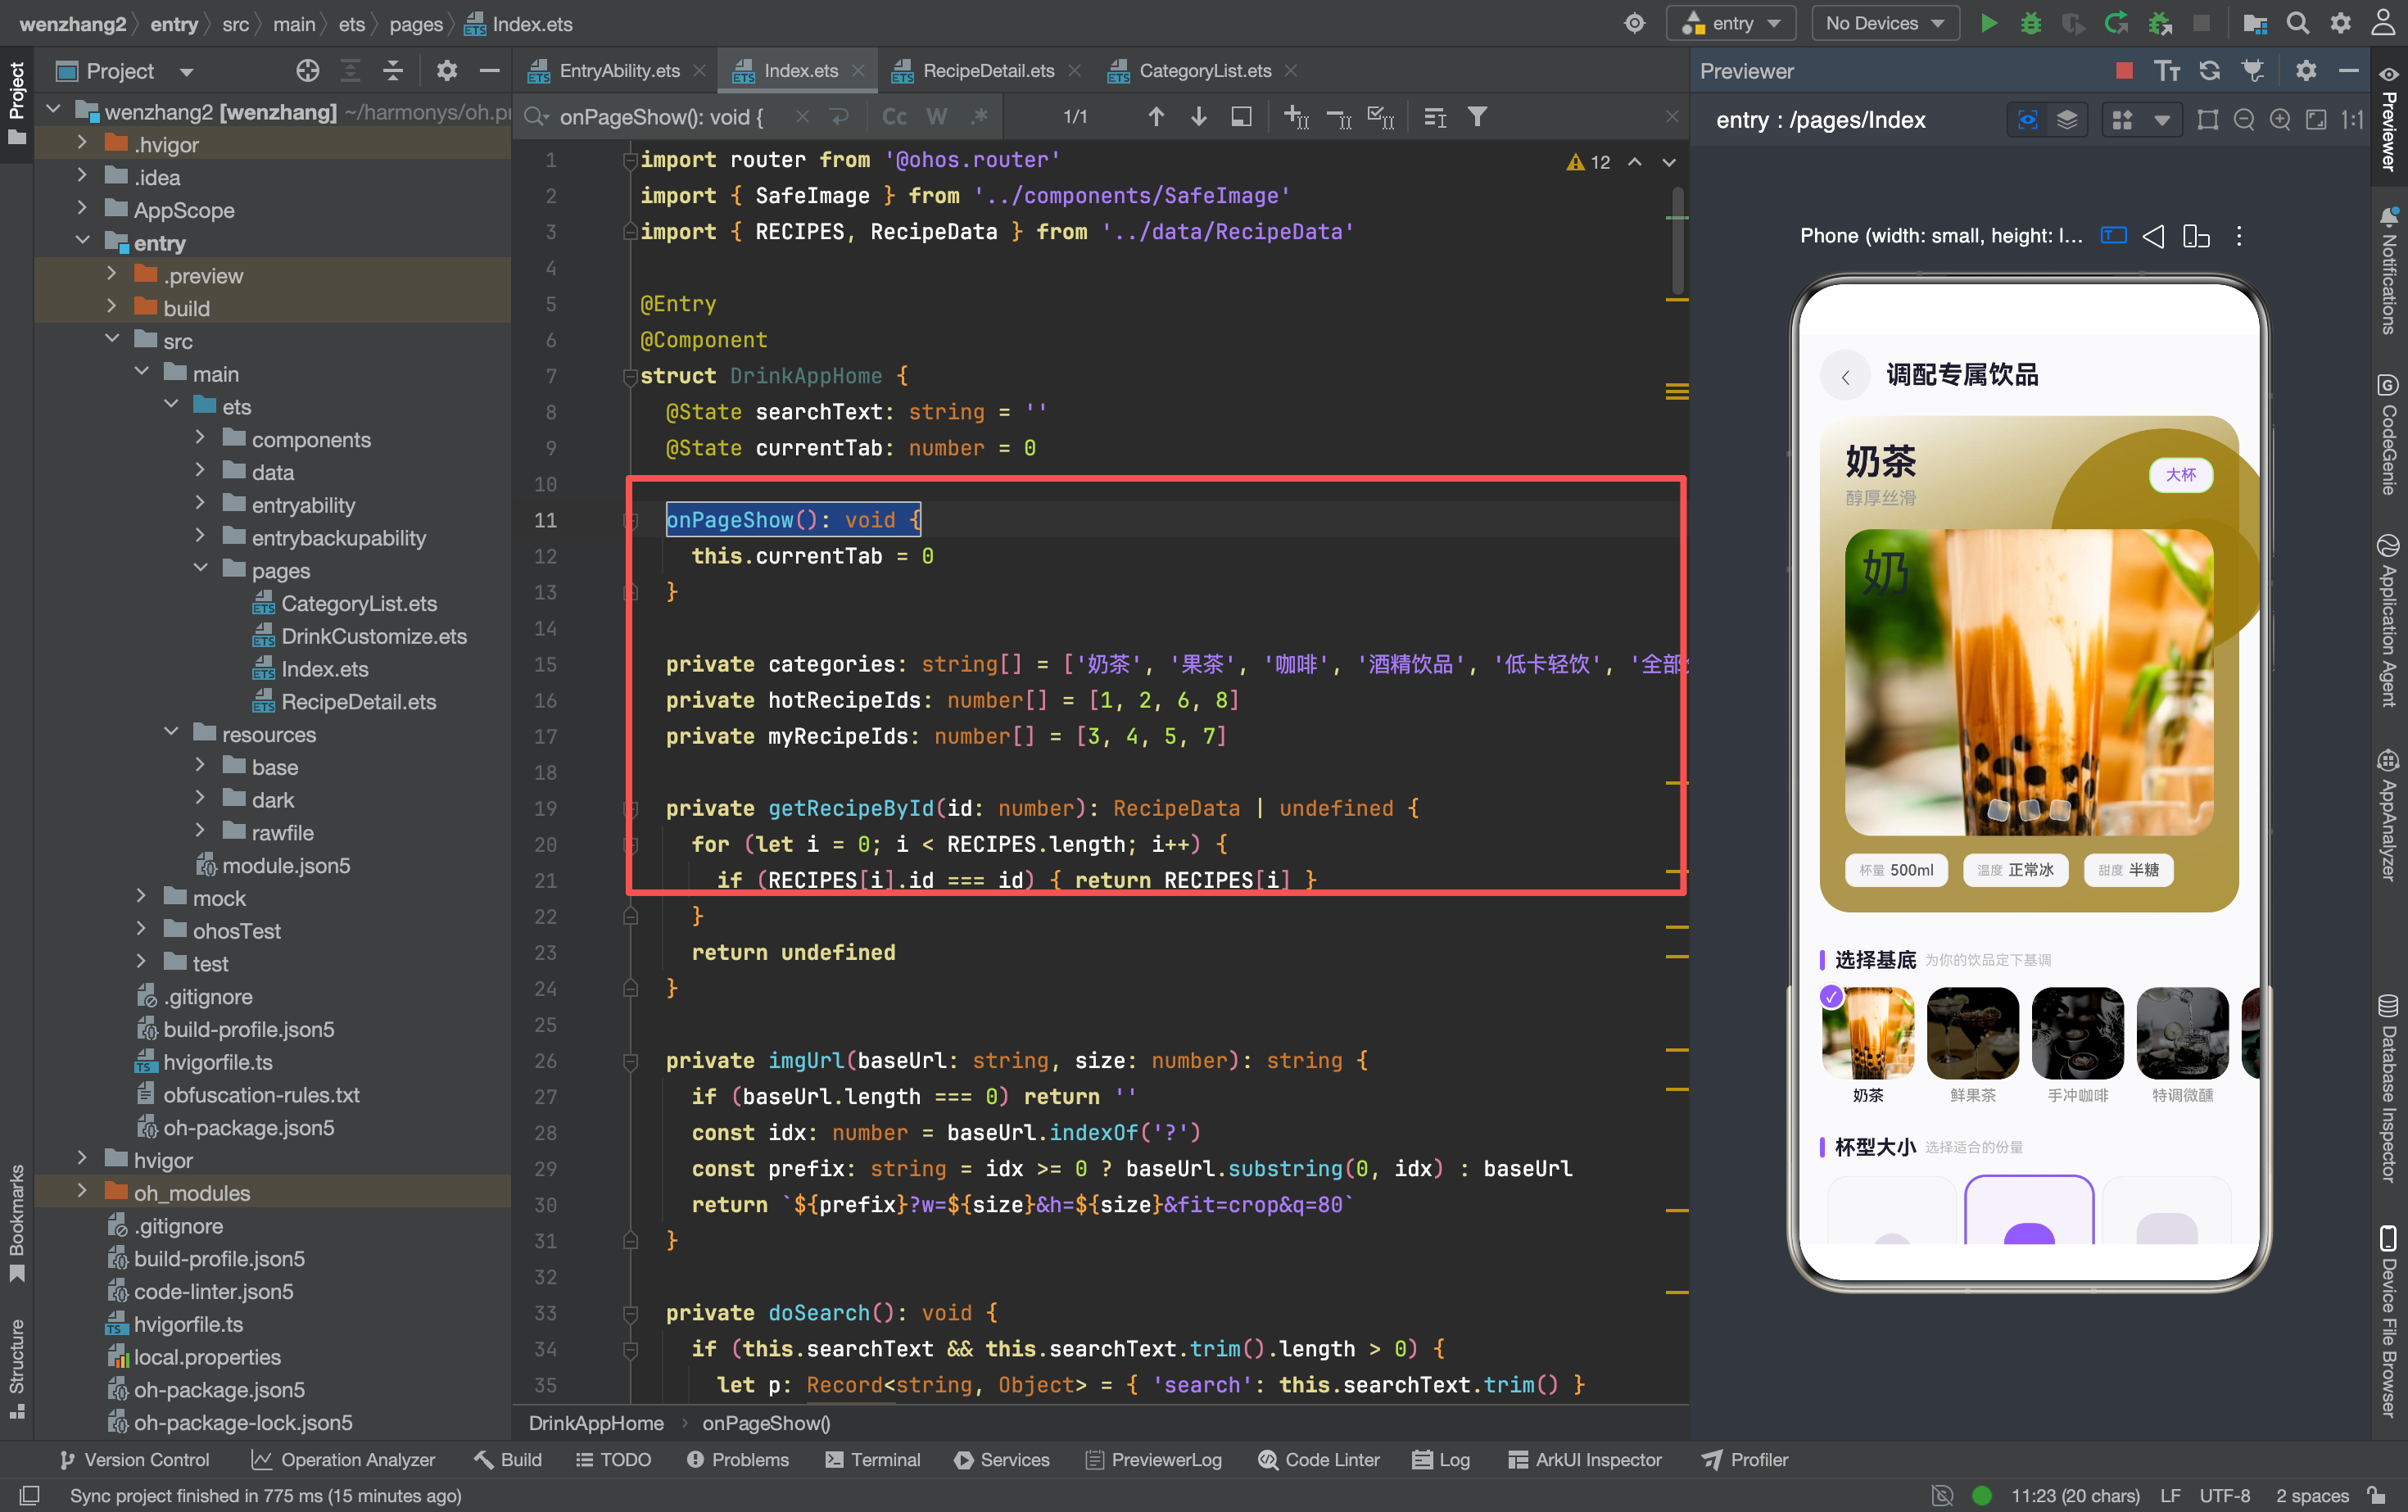
Task: Open Project panel options gear
Action: (446, 70)
